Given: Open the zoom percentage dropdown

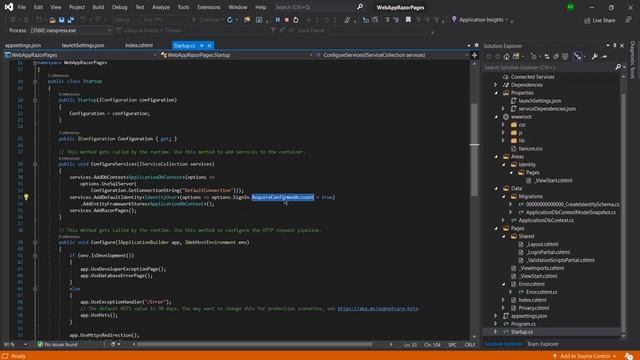Looking at the screenshot, I should click(25, 344).
